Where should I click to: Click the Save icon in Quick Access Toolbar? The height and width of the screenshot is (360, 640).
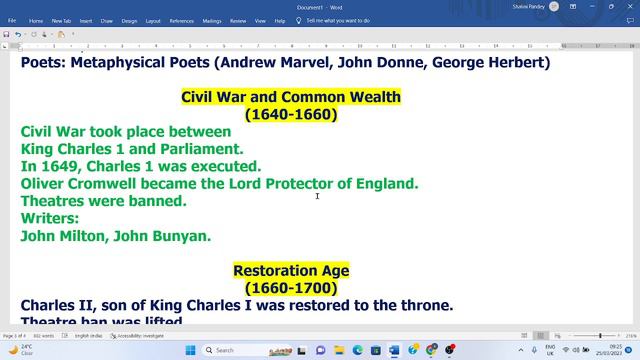point(6,35)
